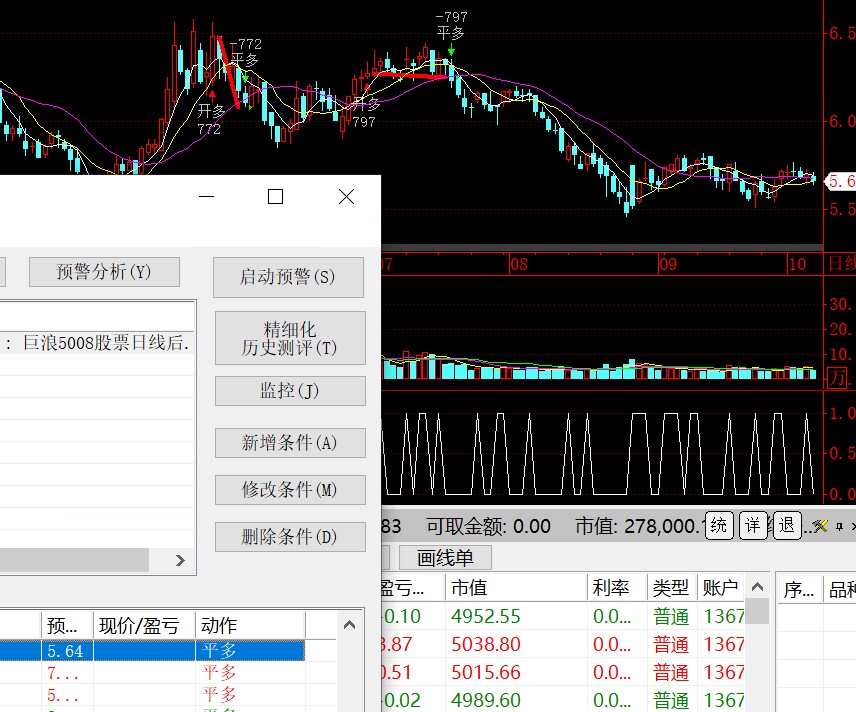Select holdings row with 市值 5038.80
The width and height of the screenshot is (856, 712).
tap(563, 644)
